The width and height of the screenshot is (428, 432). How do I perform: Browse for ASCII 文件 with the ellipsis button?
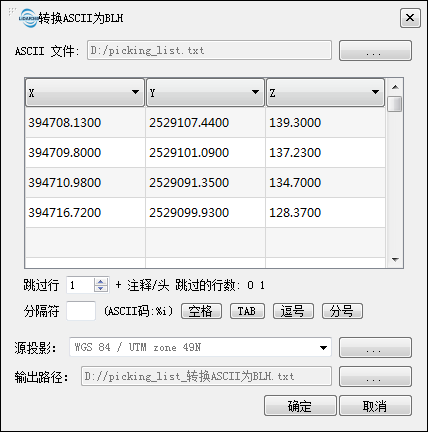pyautogui.click(x=375, y=51)
